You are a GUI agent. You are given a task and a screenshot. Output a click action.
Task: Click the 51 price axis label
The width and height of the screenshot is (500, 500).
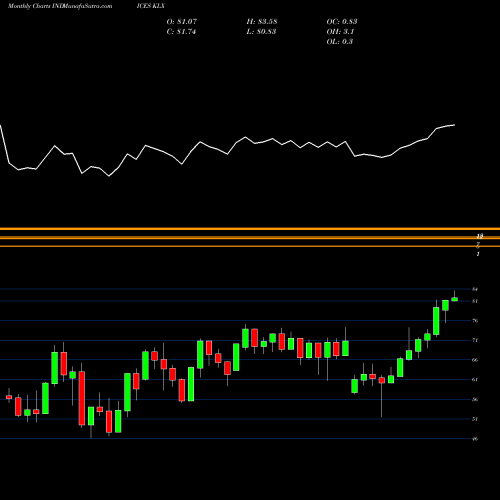[475, 419]
